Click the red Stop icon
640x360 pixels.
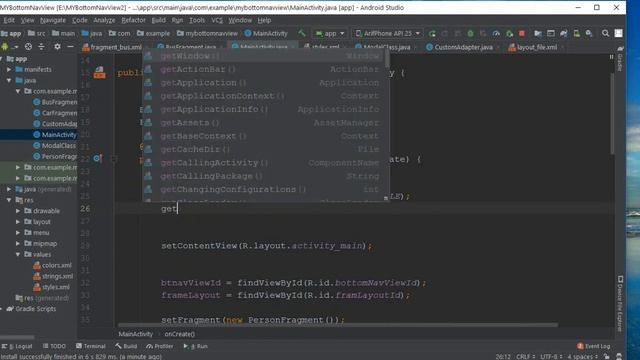click(x=522, y=33)
